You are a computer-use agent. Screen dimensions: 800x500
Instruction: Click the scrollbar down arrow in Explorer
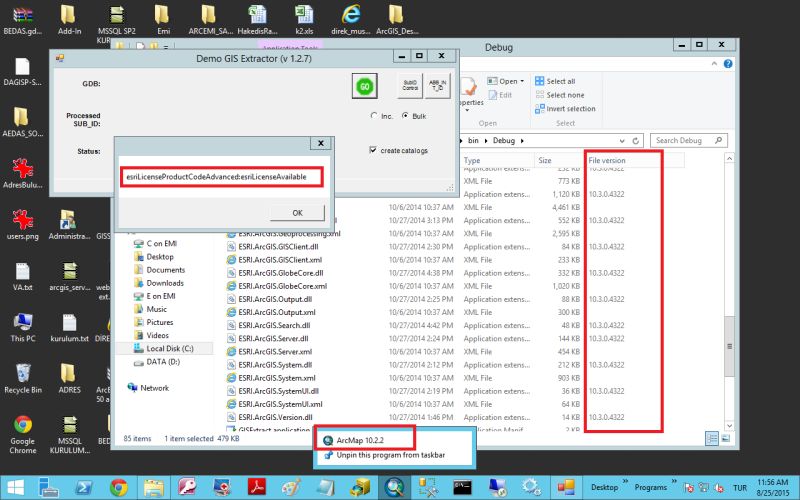click(729, 426)
